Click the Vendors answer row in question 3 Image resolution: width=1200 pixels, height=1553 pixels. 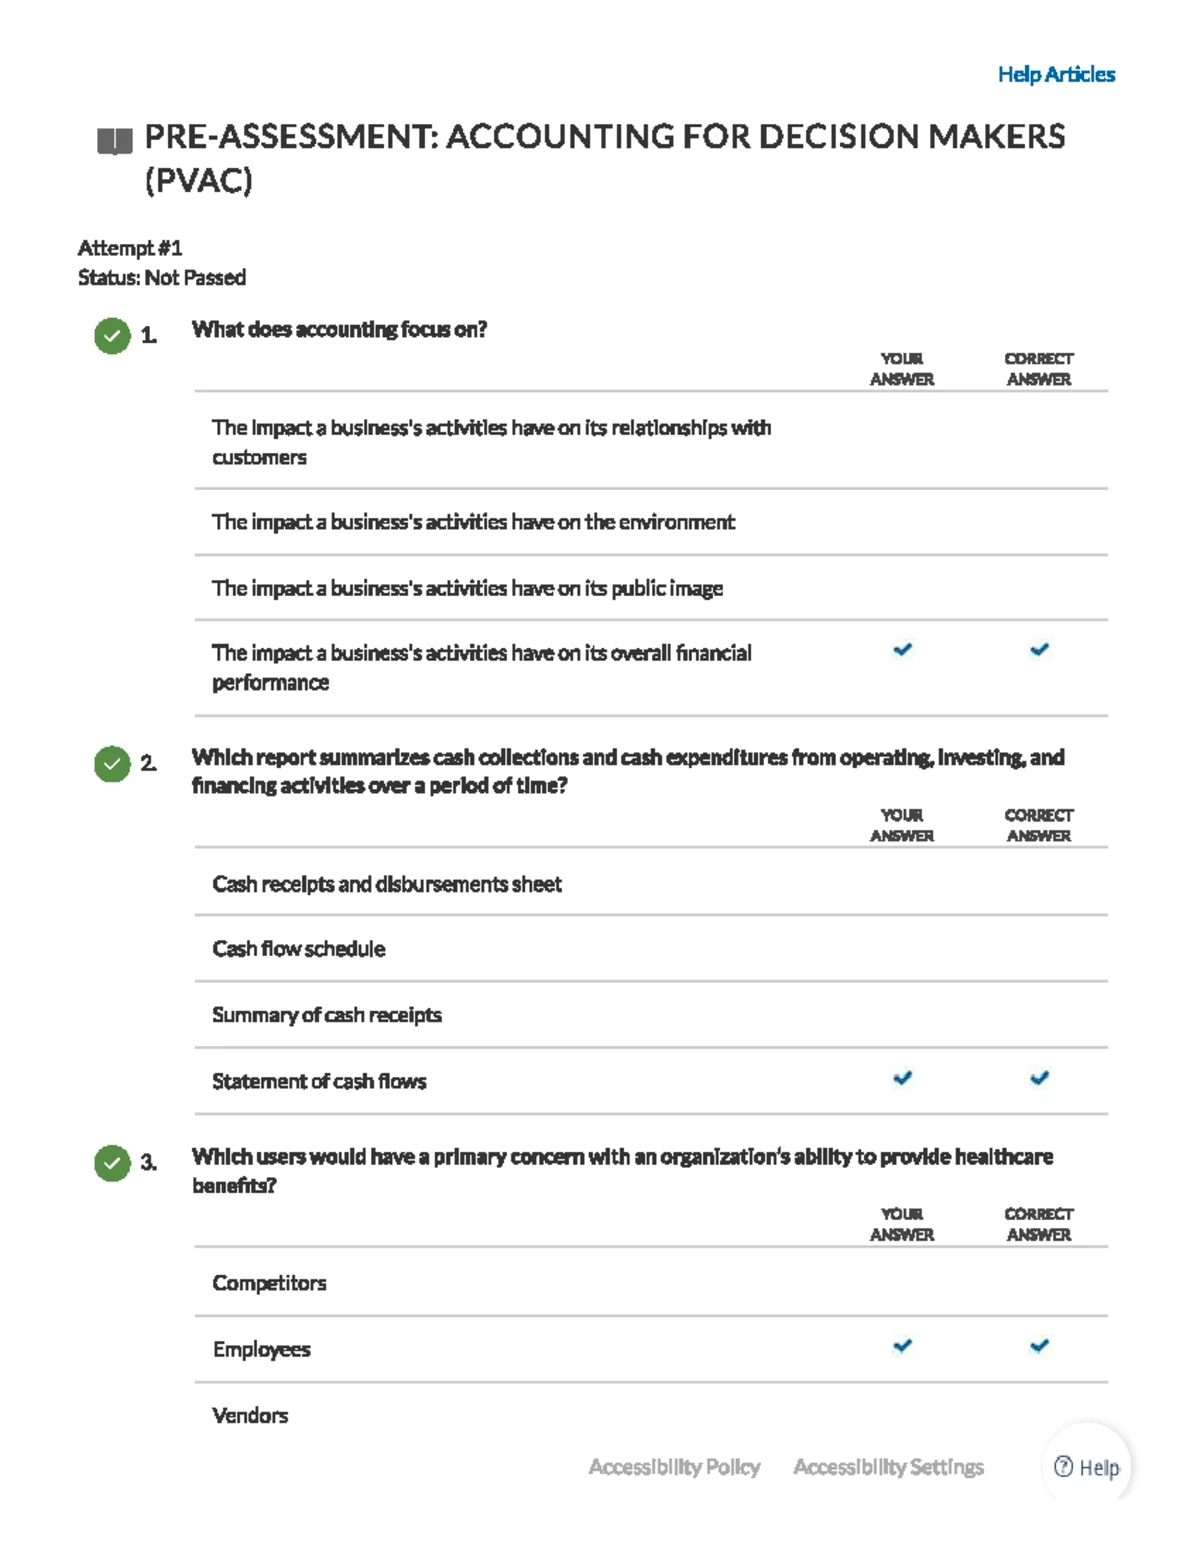point(250,1415)
